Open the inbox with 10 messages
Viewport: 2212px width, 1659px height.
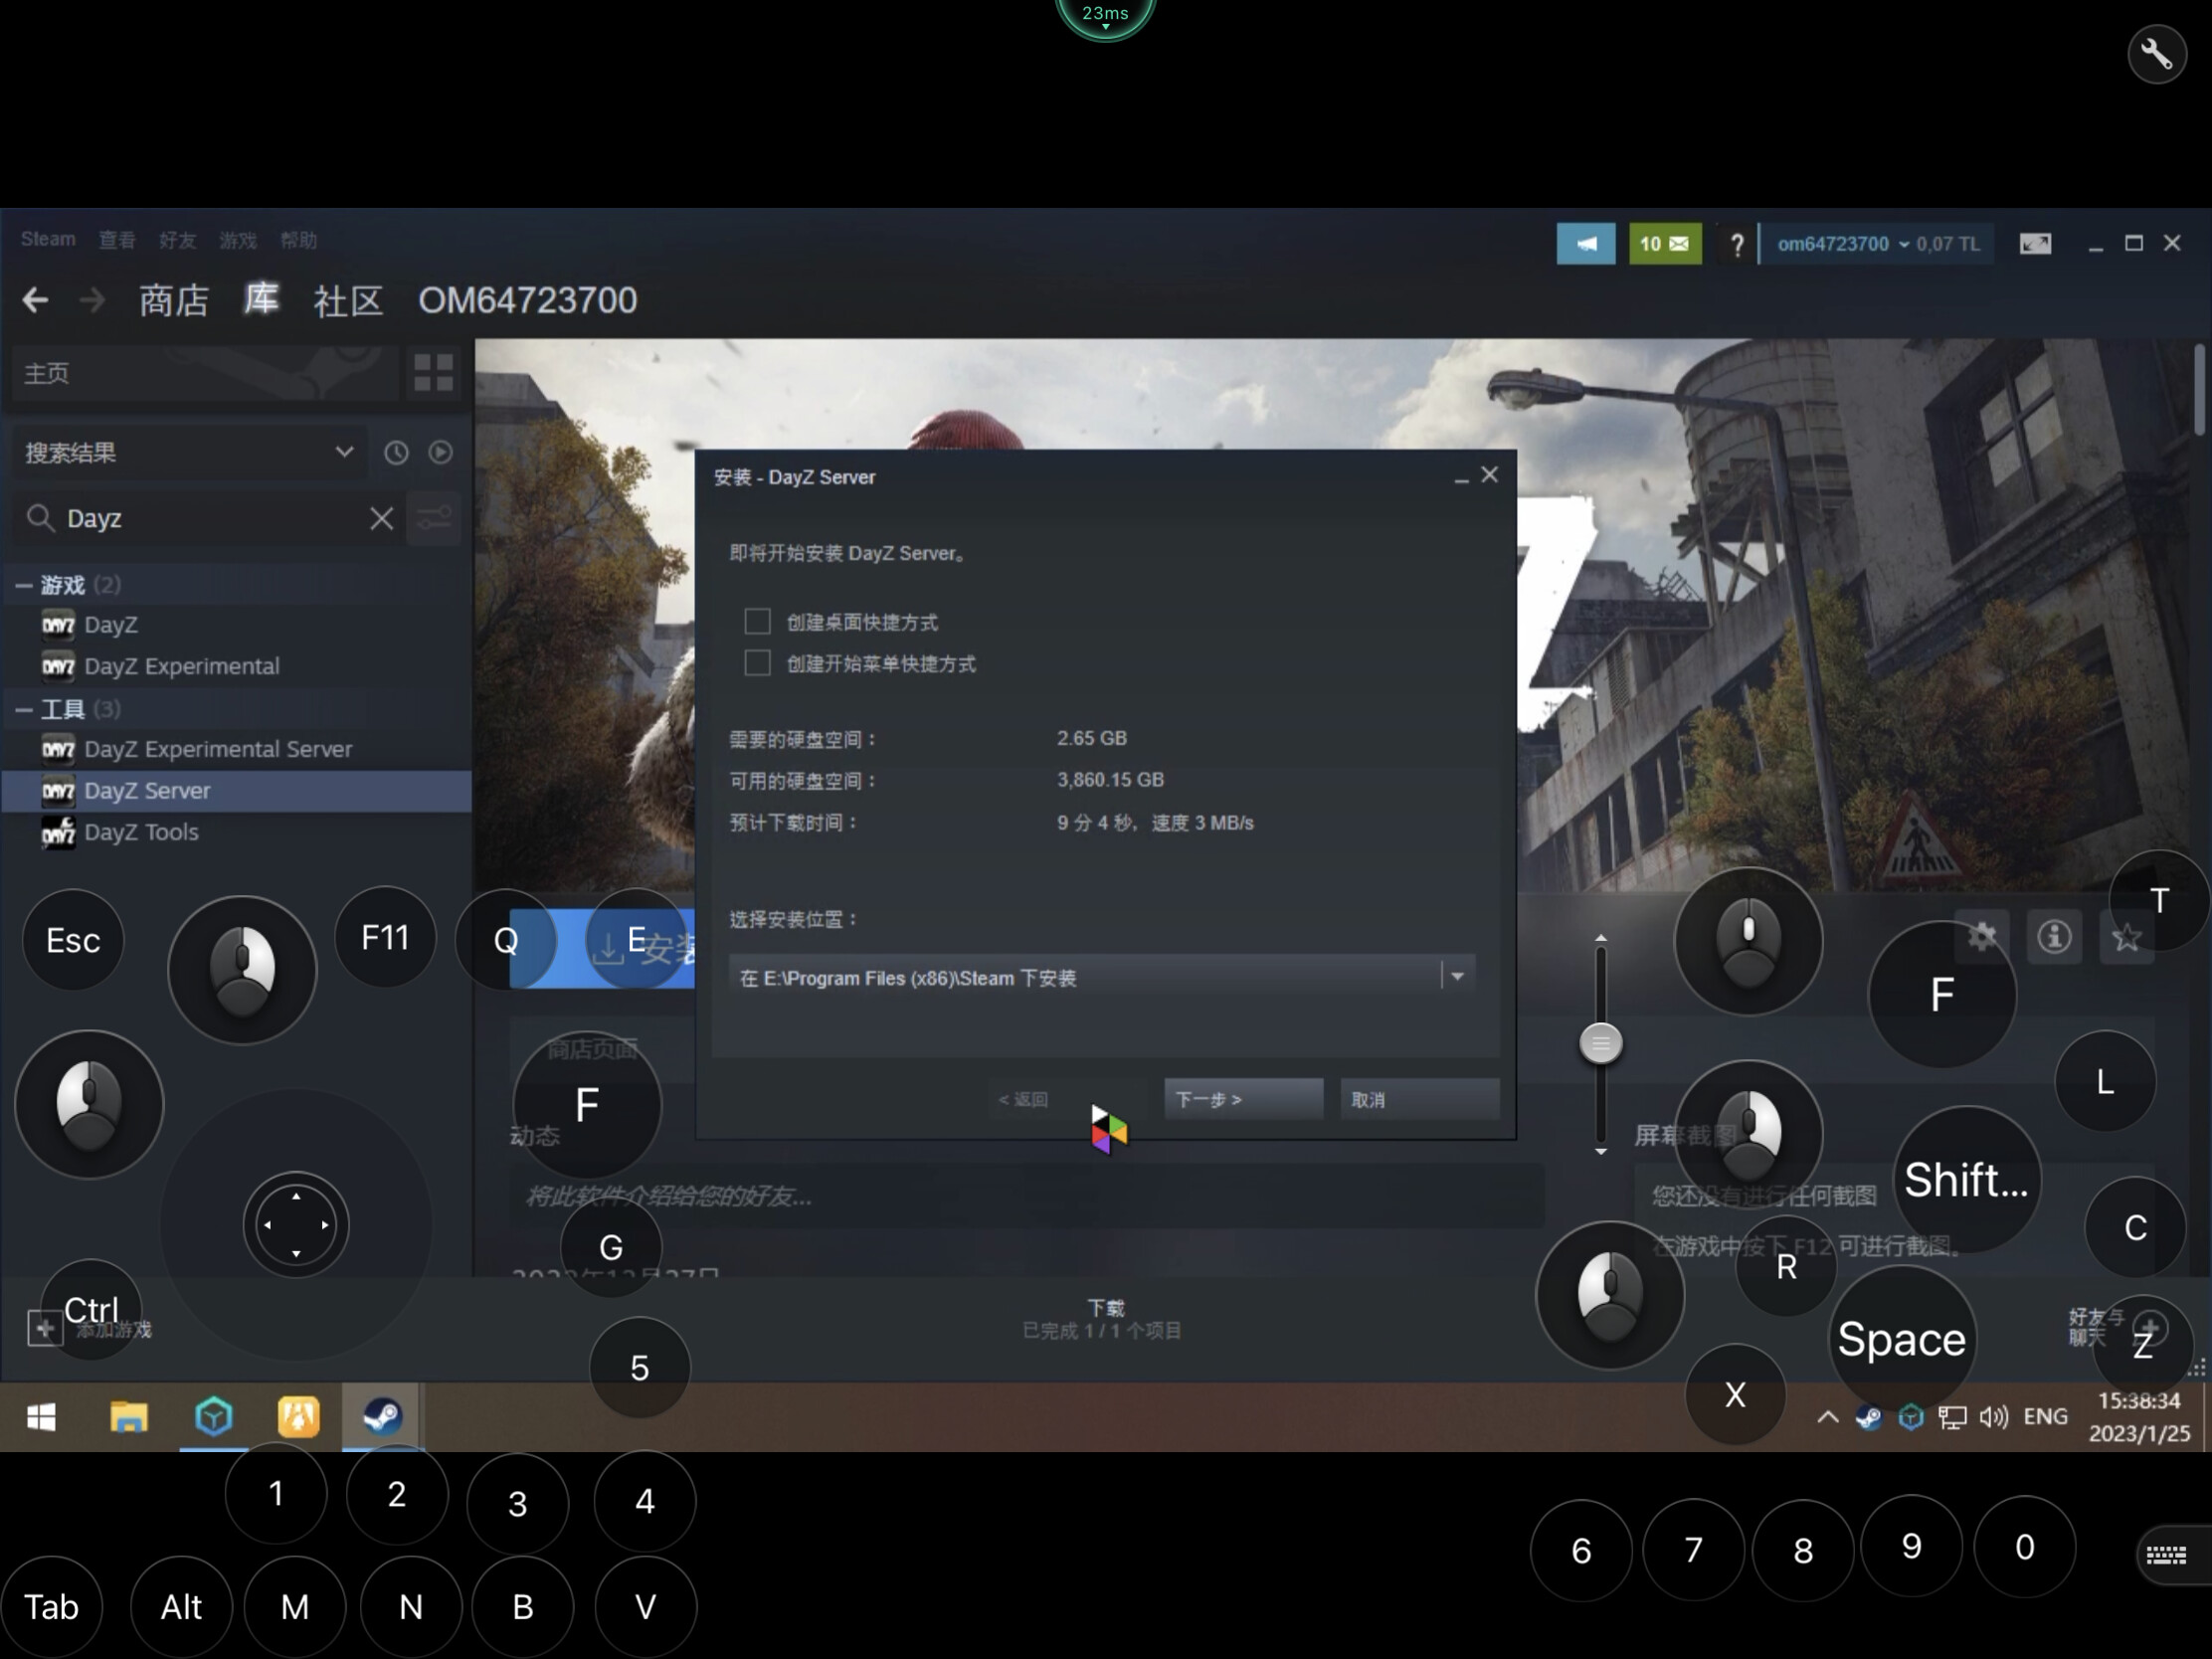1664,244
